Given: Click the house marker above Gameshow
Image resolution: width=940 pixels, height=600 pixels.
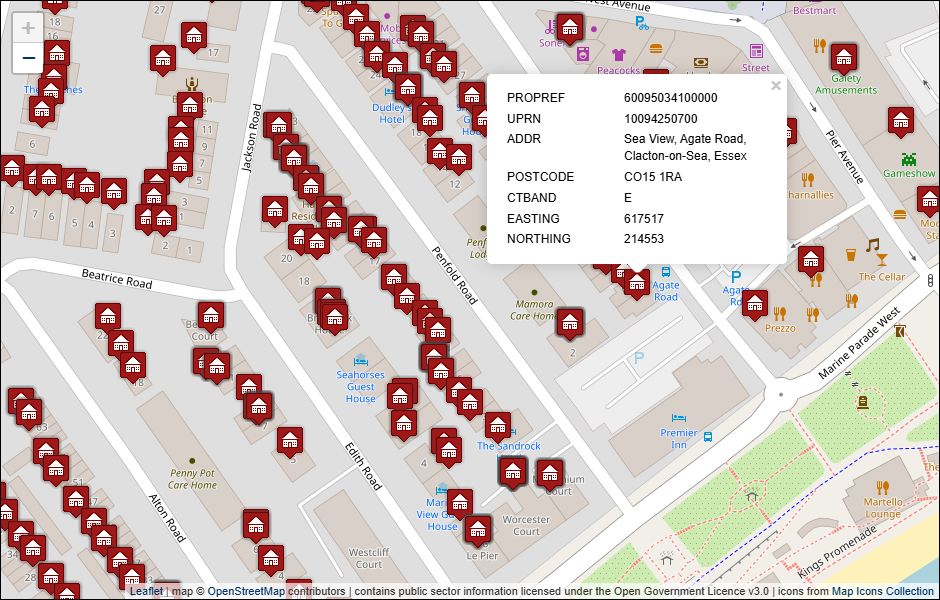Looking at the screenshot, I should pos(902,120).
